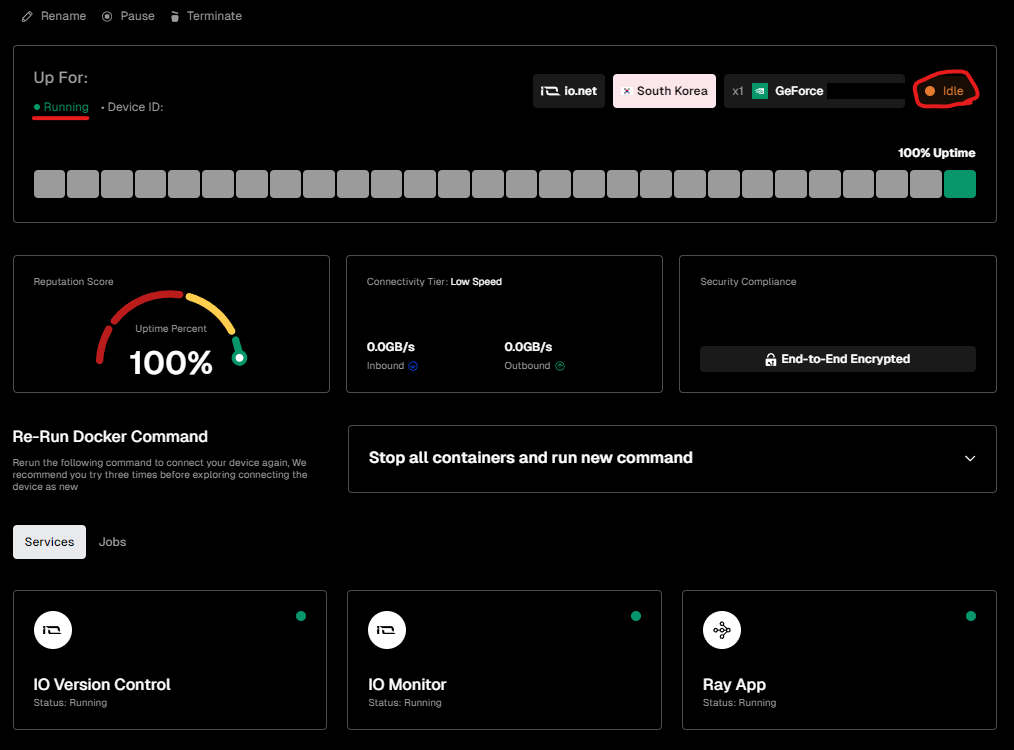Click the Terminate icon
Screen dimensions: 1014x750
click(175, 16)
